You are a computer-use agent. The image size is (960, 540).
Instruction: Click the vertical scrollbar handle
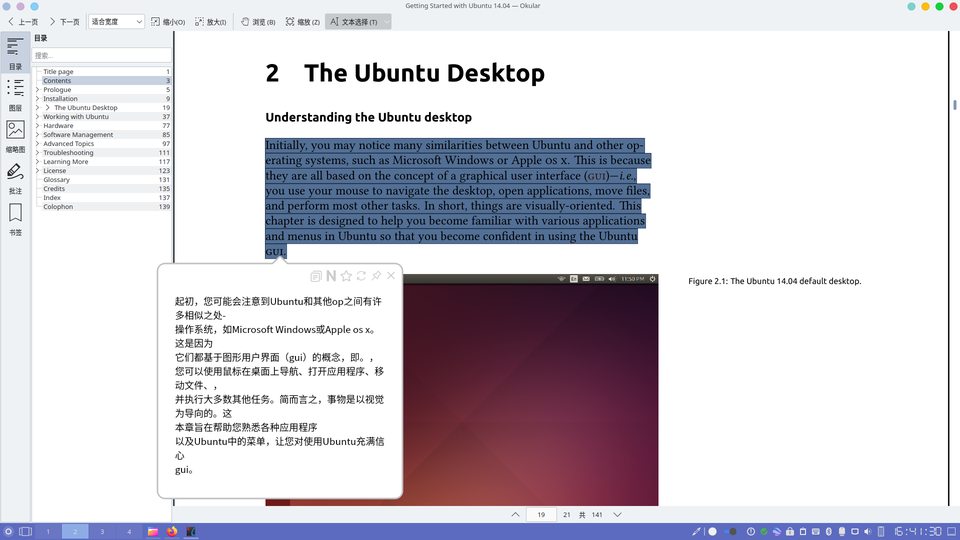point(954,105)
